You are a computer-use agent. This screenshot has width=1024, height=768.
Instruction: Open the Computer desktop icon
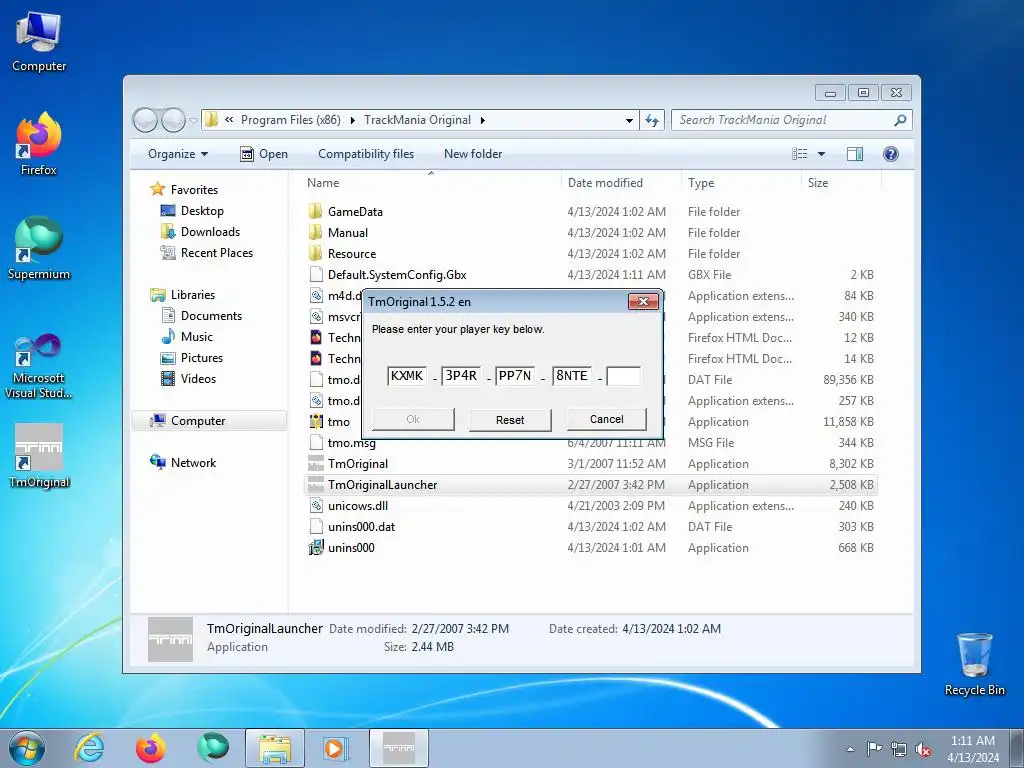coord(39,42)
